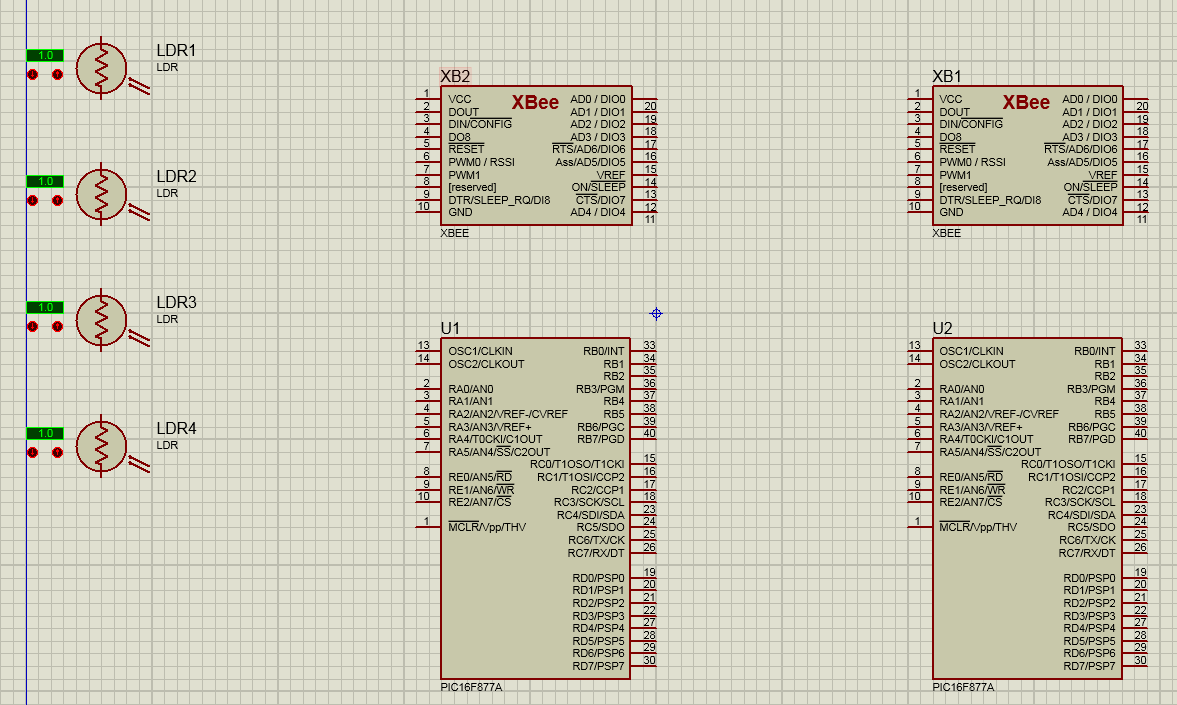Select the LDR2 photoresistor symbol
Screen dimensions: 1177x705
pyautogui.click(x=102, y=194)
